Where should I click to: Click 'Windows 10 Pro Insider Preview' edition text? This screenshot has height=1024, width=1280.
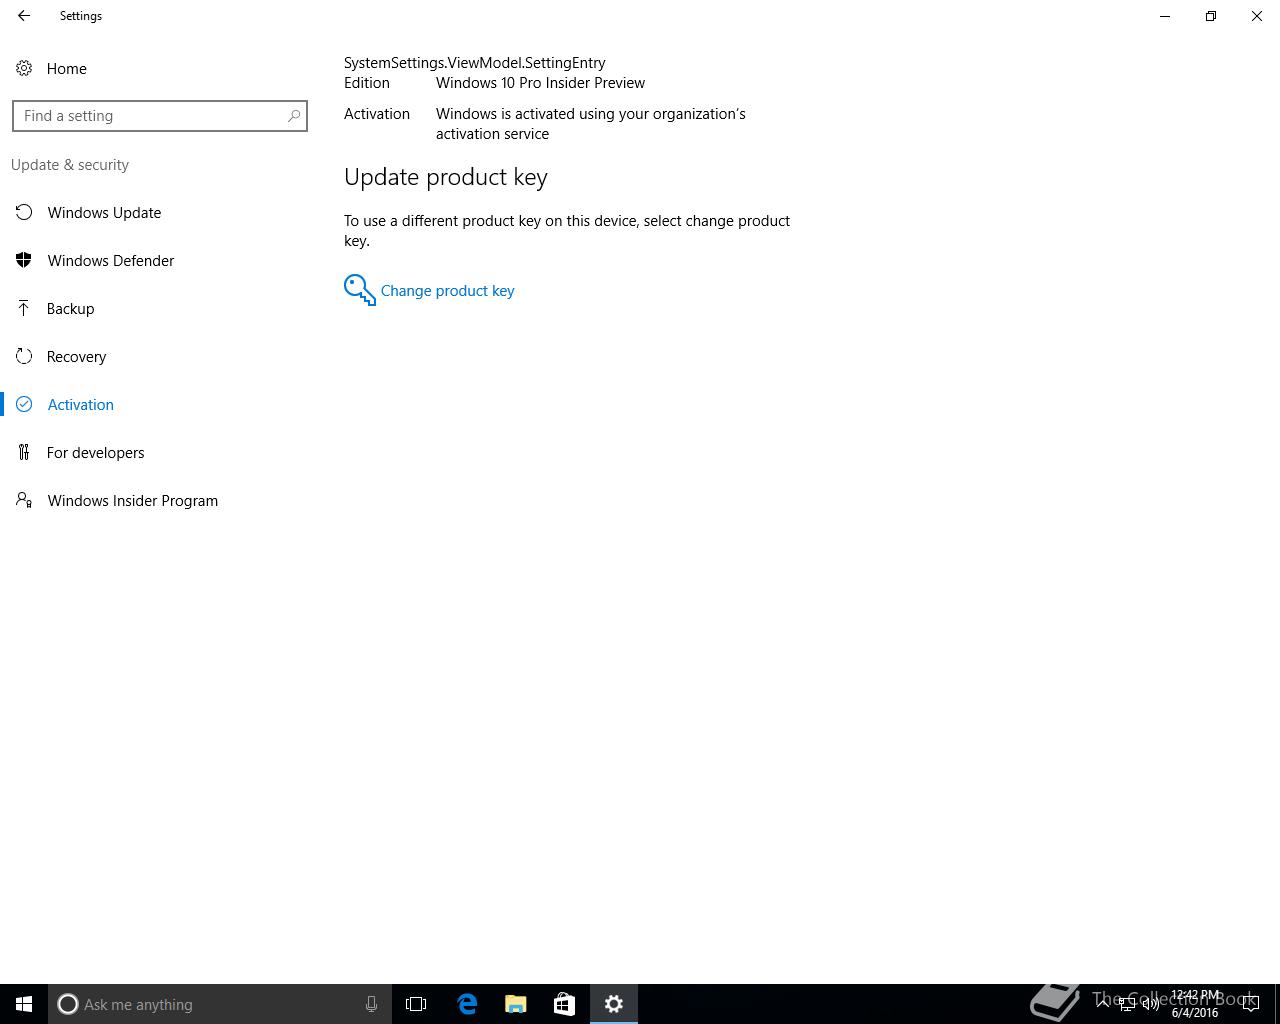click(540, 83)
